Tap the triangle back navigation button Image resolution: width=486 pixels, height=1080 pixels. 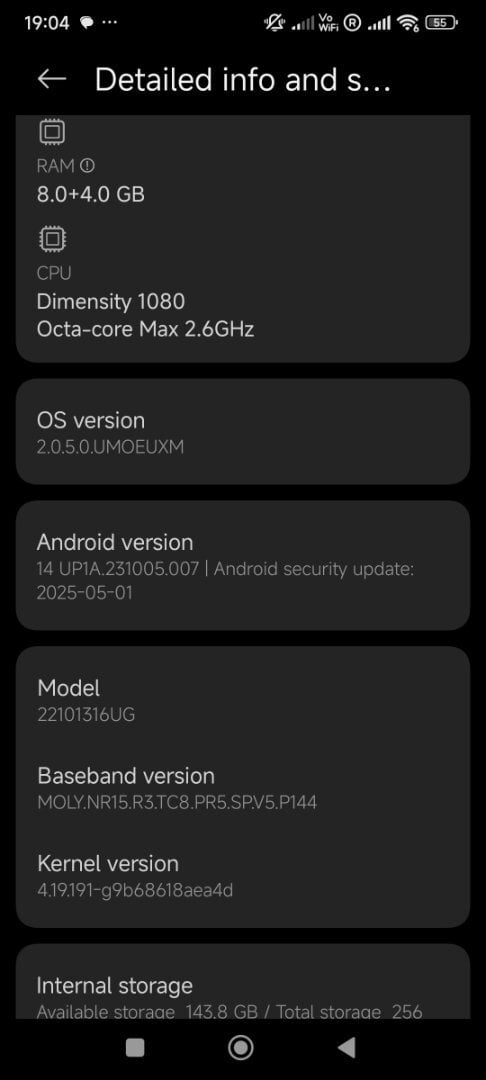[346, 1048]
